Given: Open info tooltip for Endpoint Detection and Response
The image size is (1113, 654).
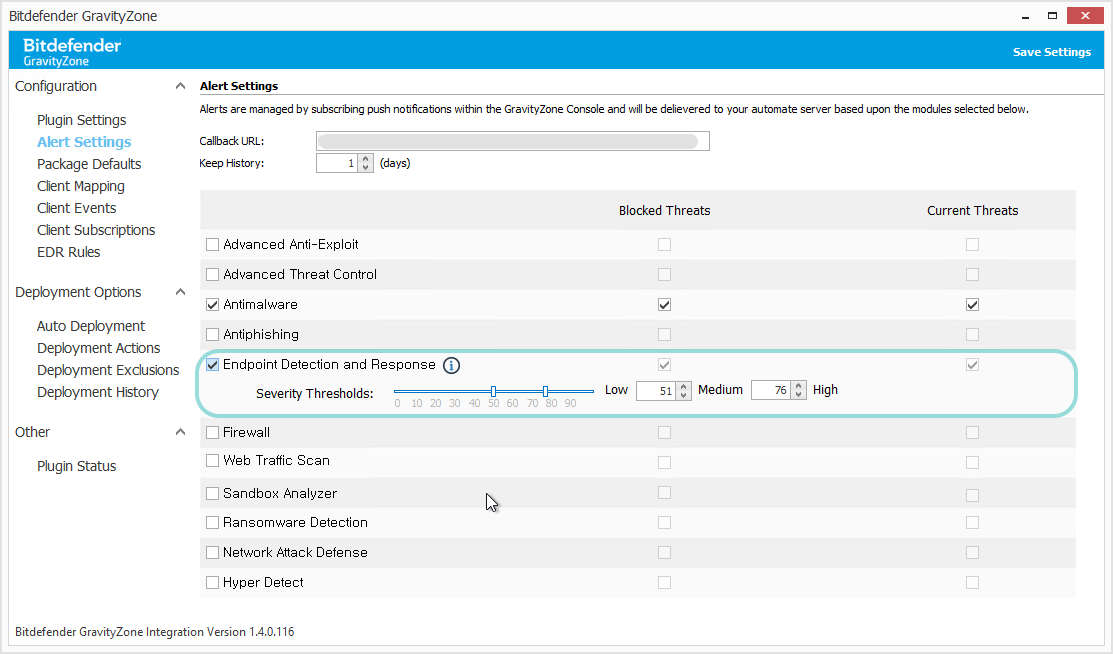Looking at the screenshot, I should point(451,365).
